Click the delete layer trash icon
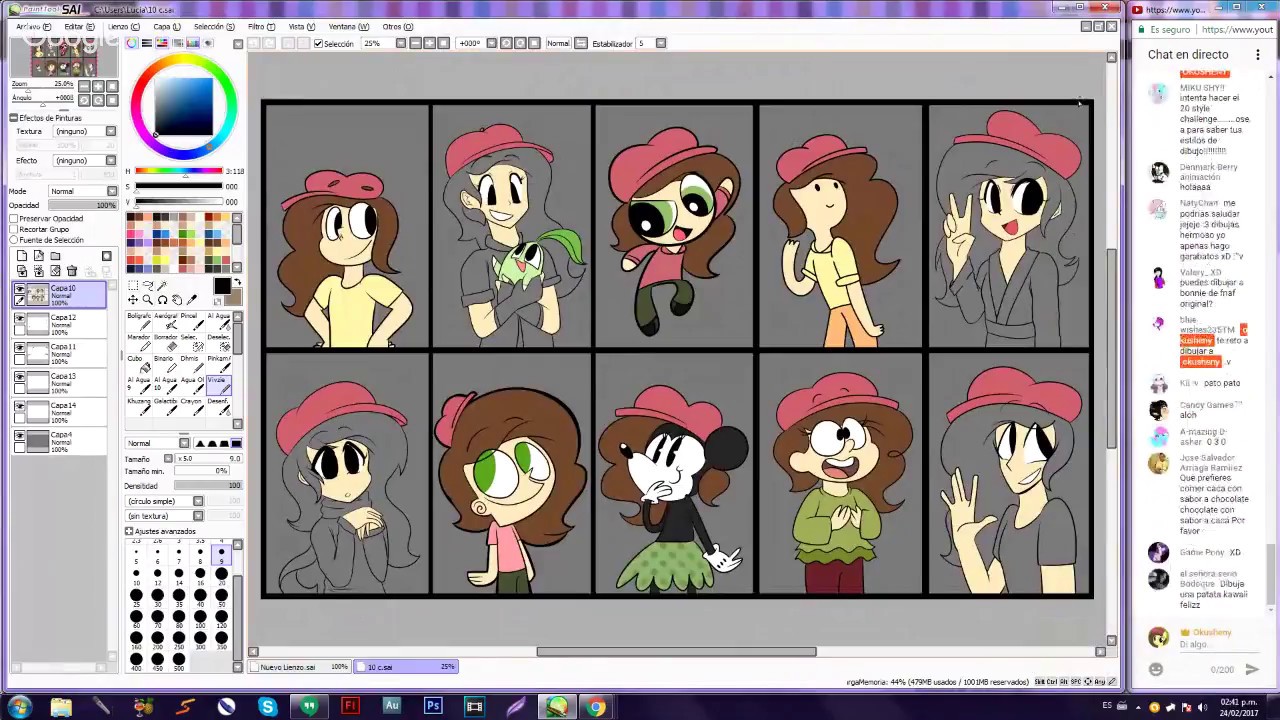This screenshot has height=720, width=1280. pyautogui.click(x=71, y=271)
